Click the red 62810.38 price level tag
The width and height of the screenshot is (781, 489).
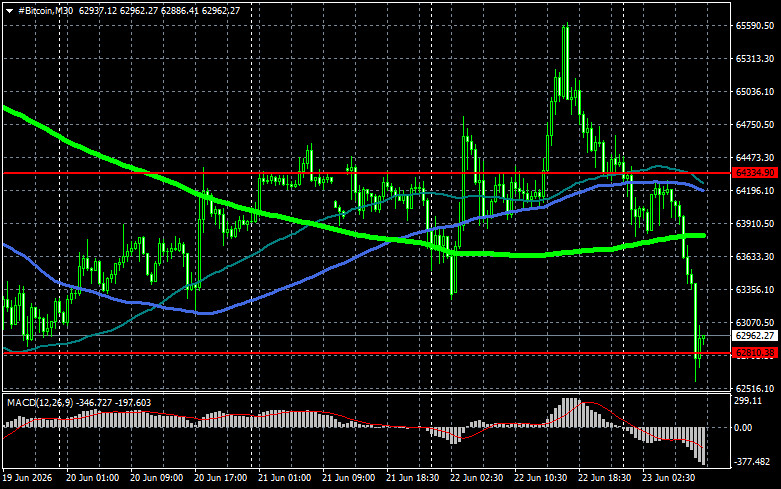pyautogui.click(x=756, y=353)
